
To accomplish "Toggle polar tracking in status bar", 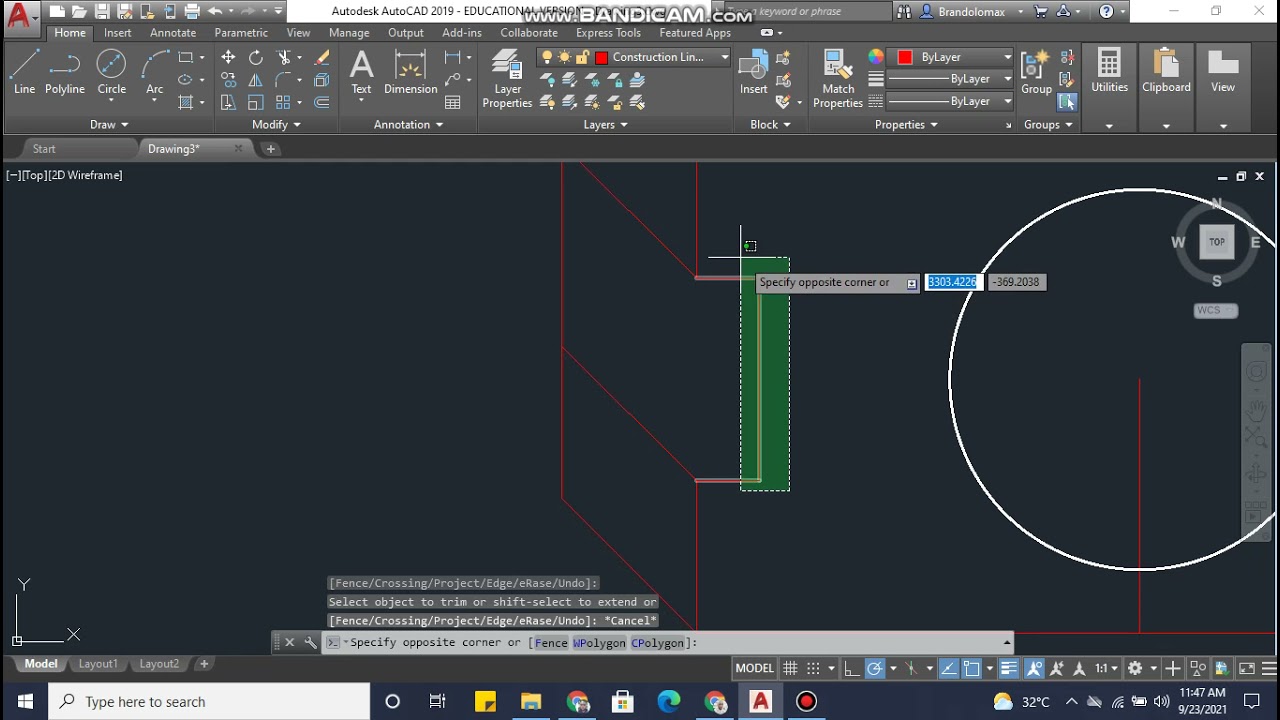I will [875, 668].
